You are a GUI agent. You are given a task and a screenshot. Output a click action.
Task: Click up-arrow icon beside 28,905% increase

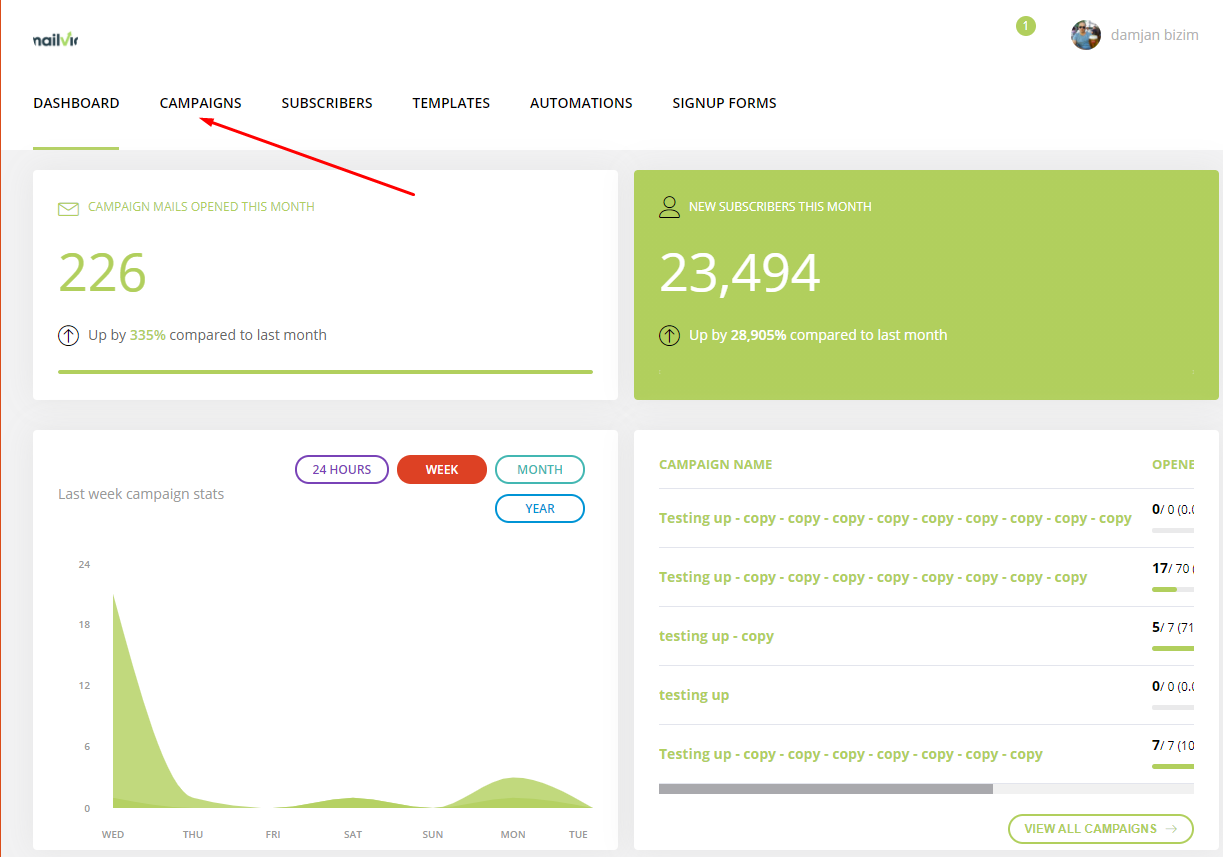(669, 336)
